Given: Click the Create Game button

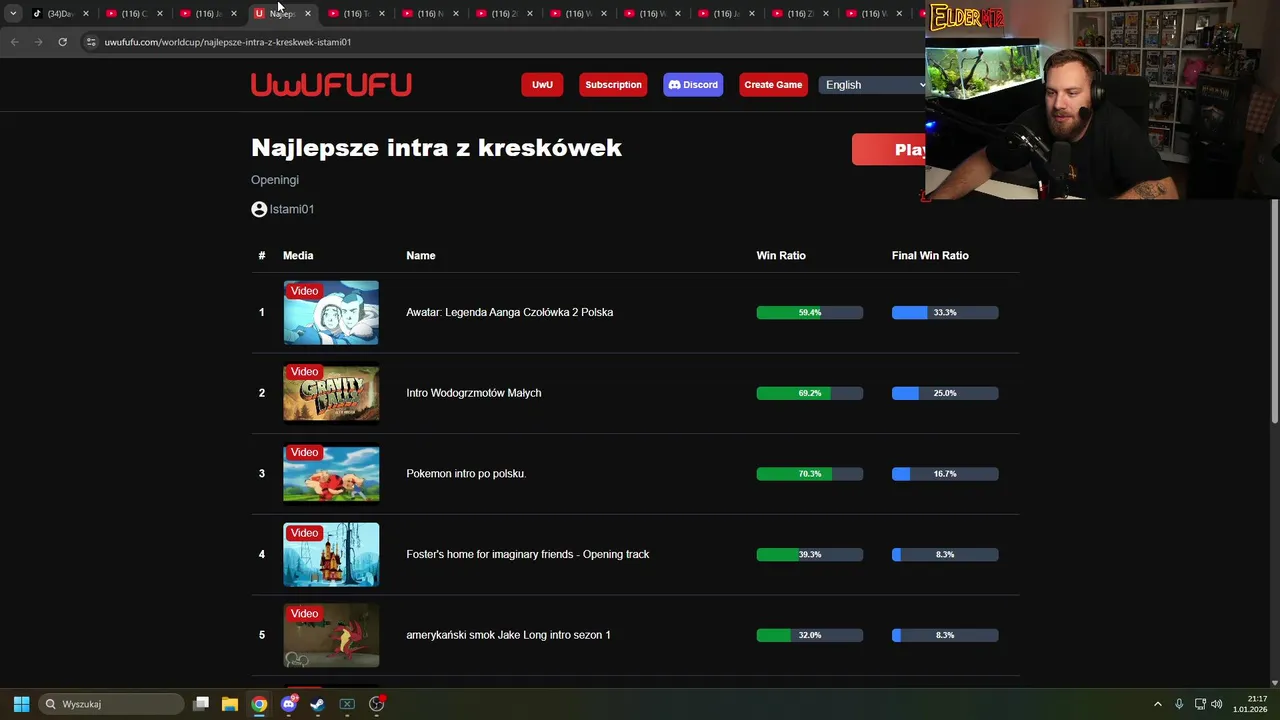Looking at the screenshot, I should tap(773, 85).
